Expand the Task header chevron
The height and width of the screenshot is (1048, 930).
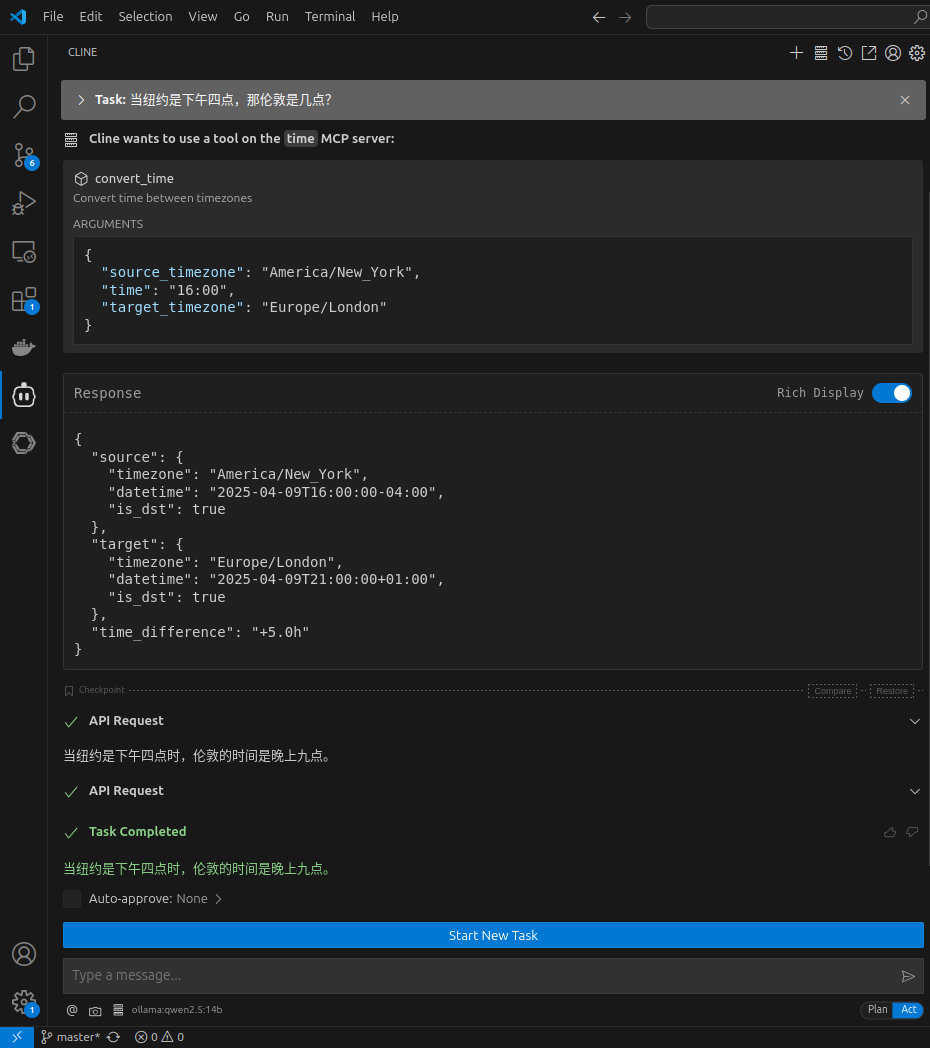(81, 100)
